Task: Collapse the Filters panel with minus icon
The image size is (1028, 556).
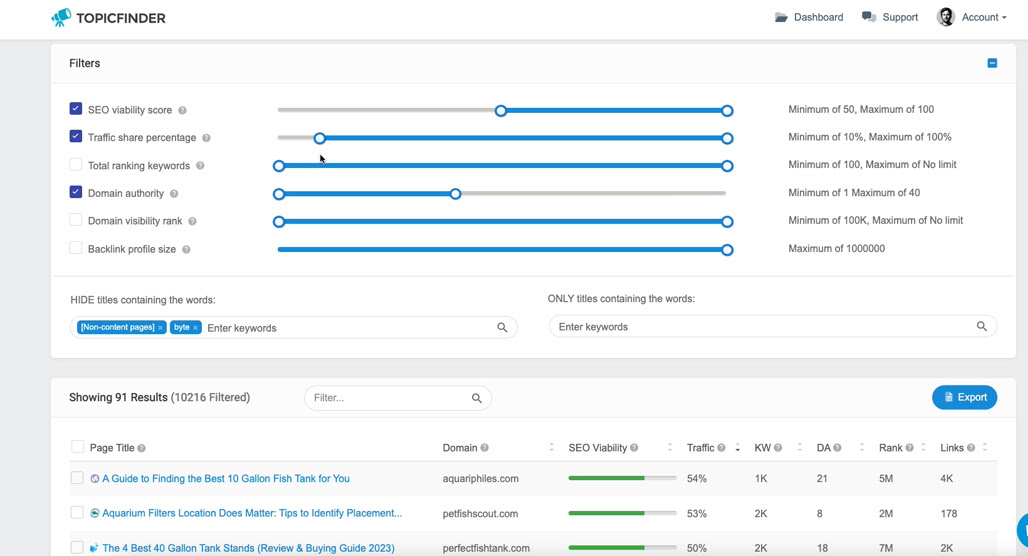Action: click(992, 63)
